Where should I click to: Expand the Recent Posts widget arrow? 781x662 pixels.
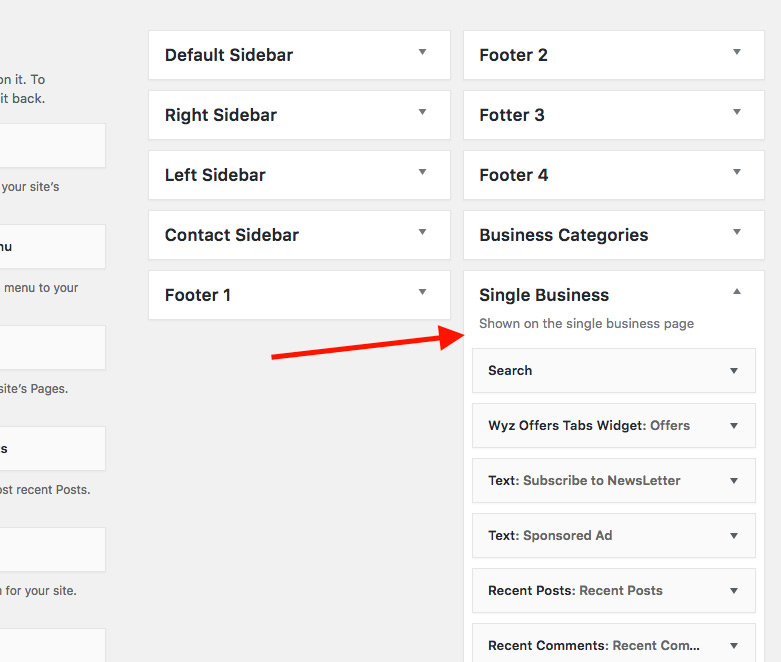(x=734, y=591)
